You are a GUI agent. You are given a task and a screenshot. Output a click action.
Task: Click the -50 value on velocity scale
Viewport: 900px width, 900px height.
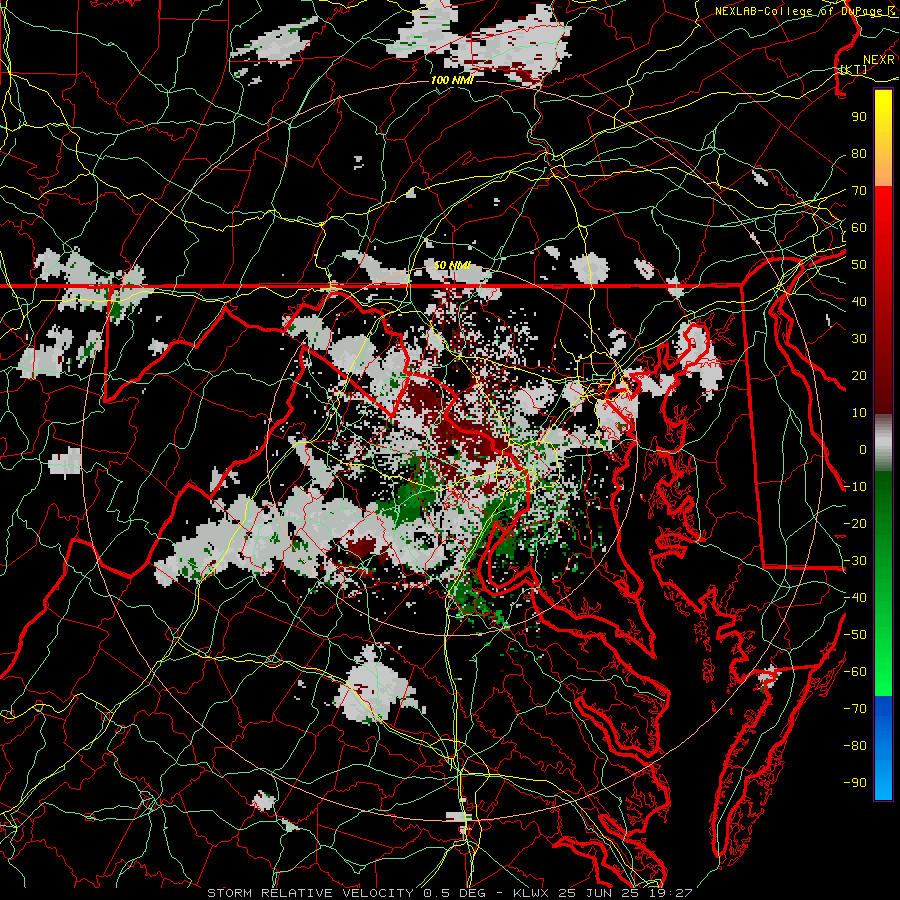tap(855, 635)
